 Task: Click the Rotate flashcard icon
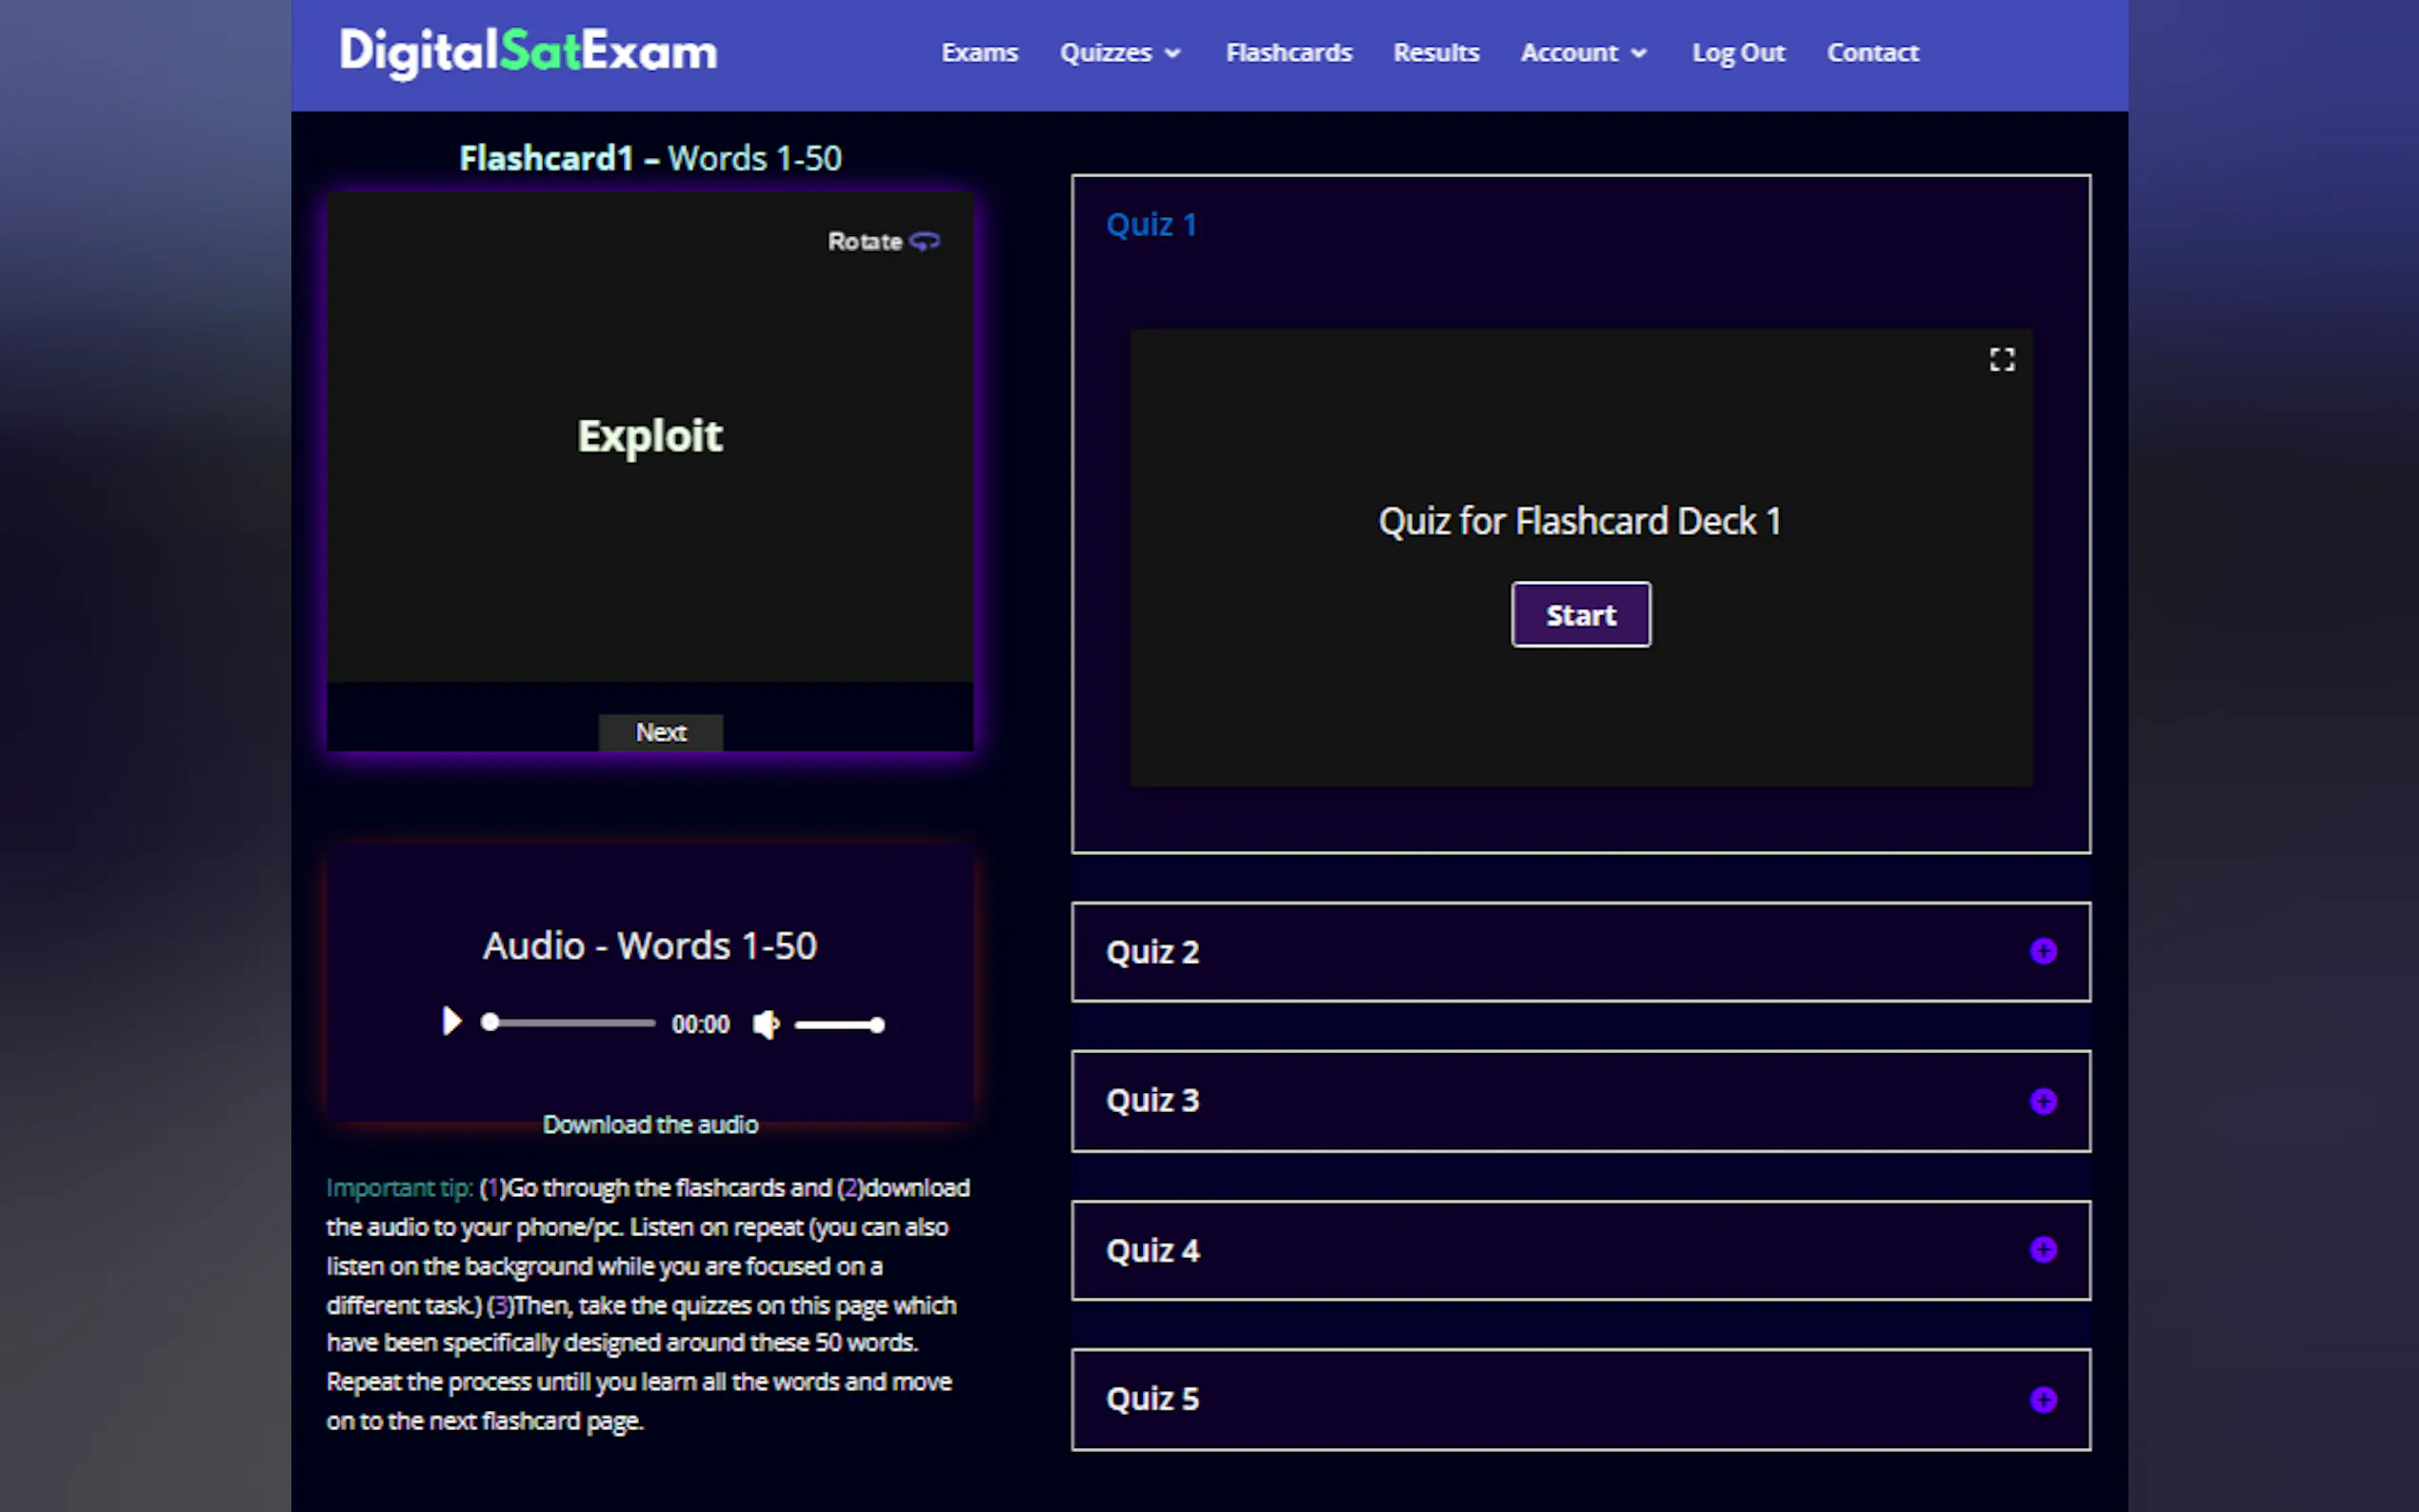(x=924, y=241)
